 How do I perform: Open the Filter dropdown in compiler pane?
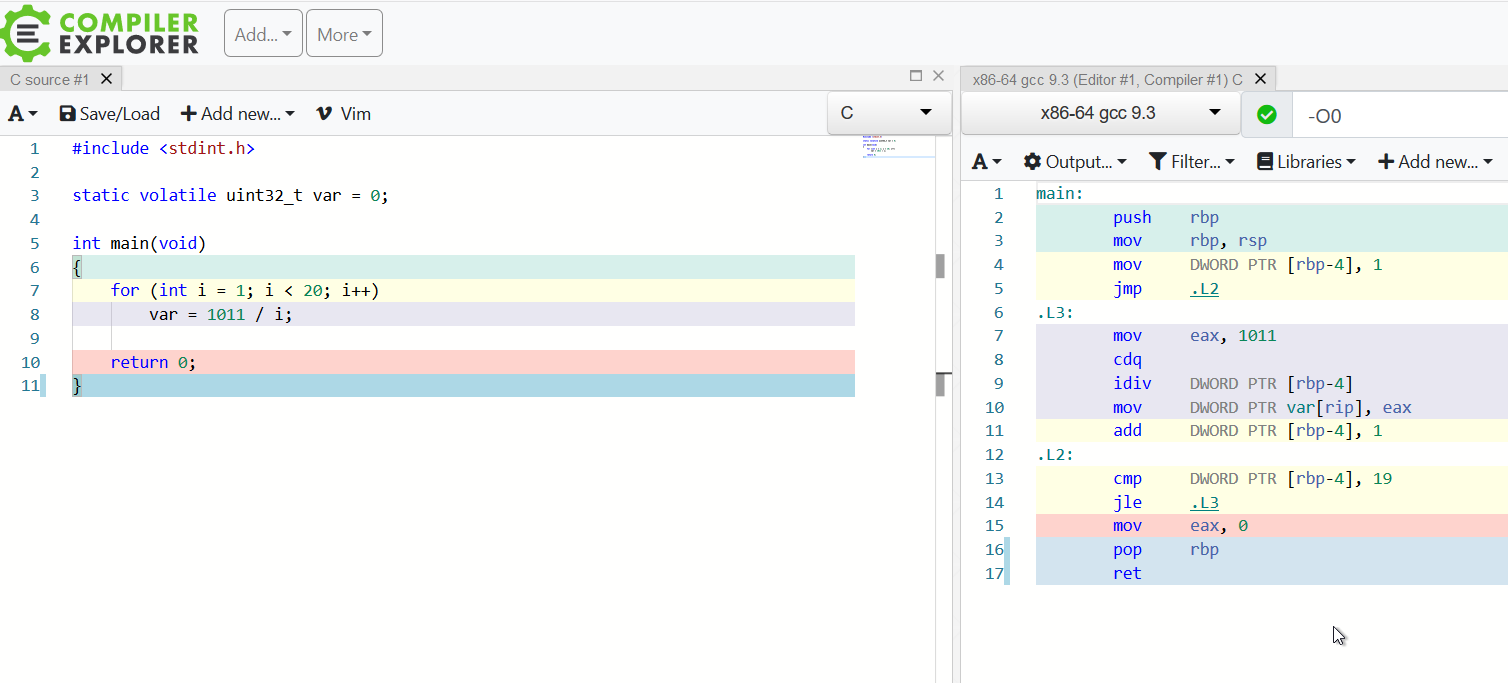click(1191, 162)
